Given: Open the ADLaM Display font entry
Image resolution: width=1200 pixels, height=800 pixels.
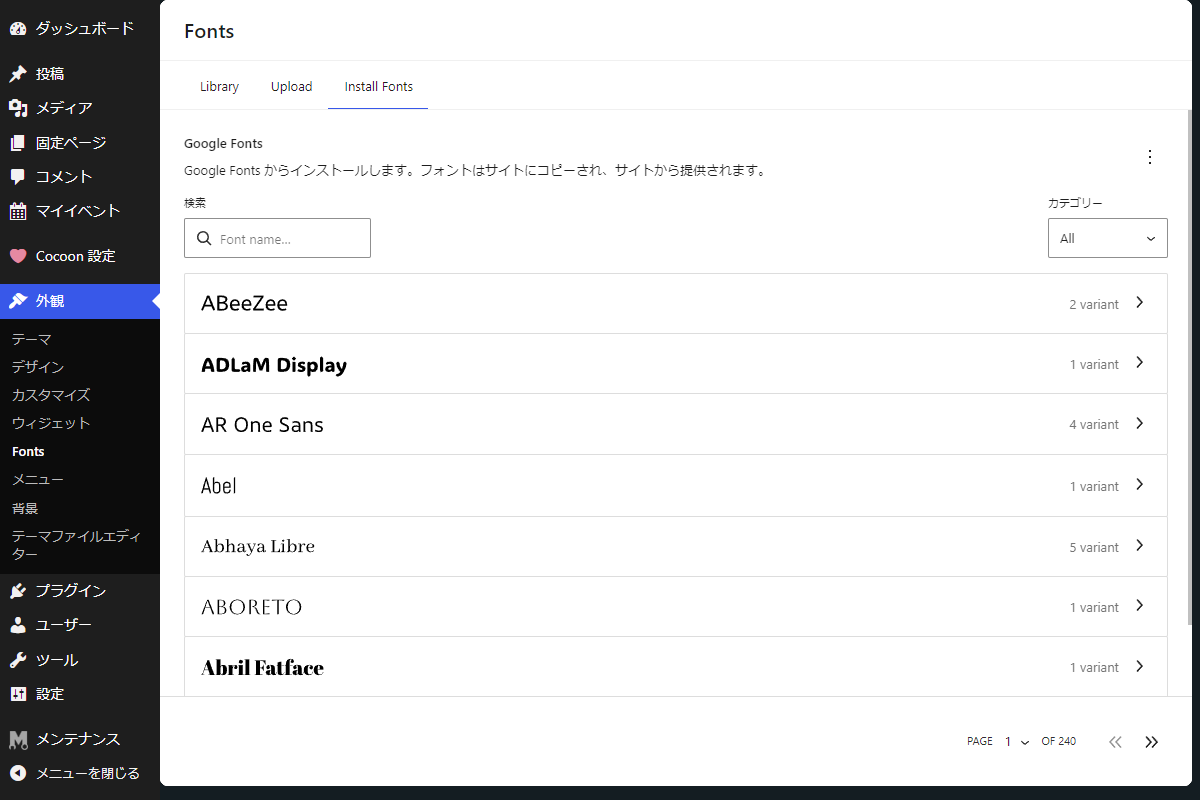Looking at the screenshot, I should [x=675, y=364].
